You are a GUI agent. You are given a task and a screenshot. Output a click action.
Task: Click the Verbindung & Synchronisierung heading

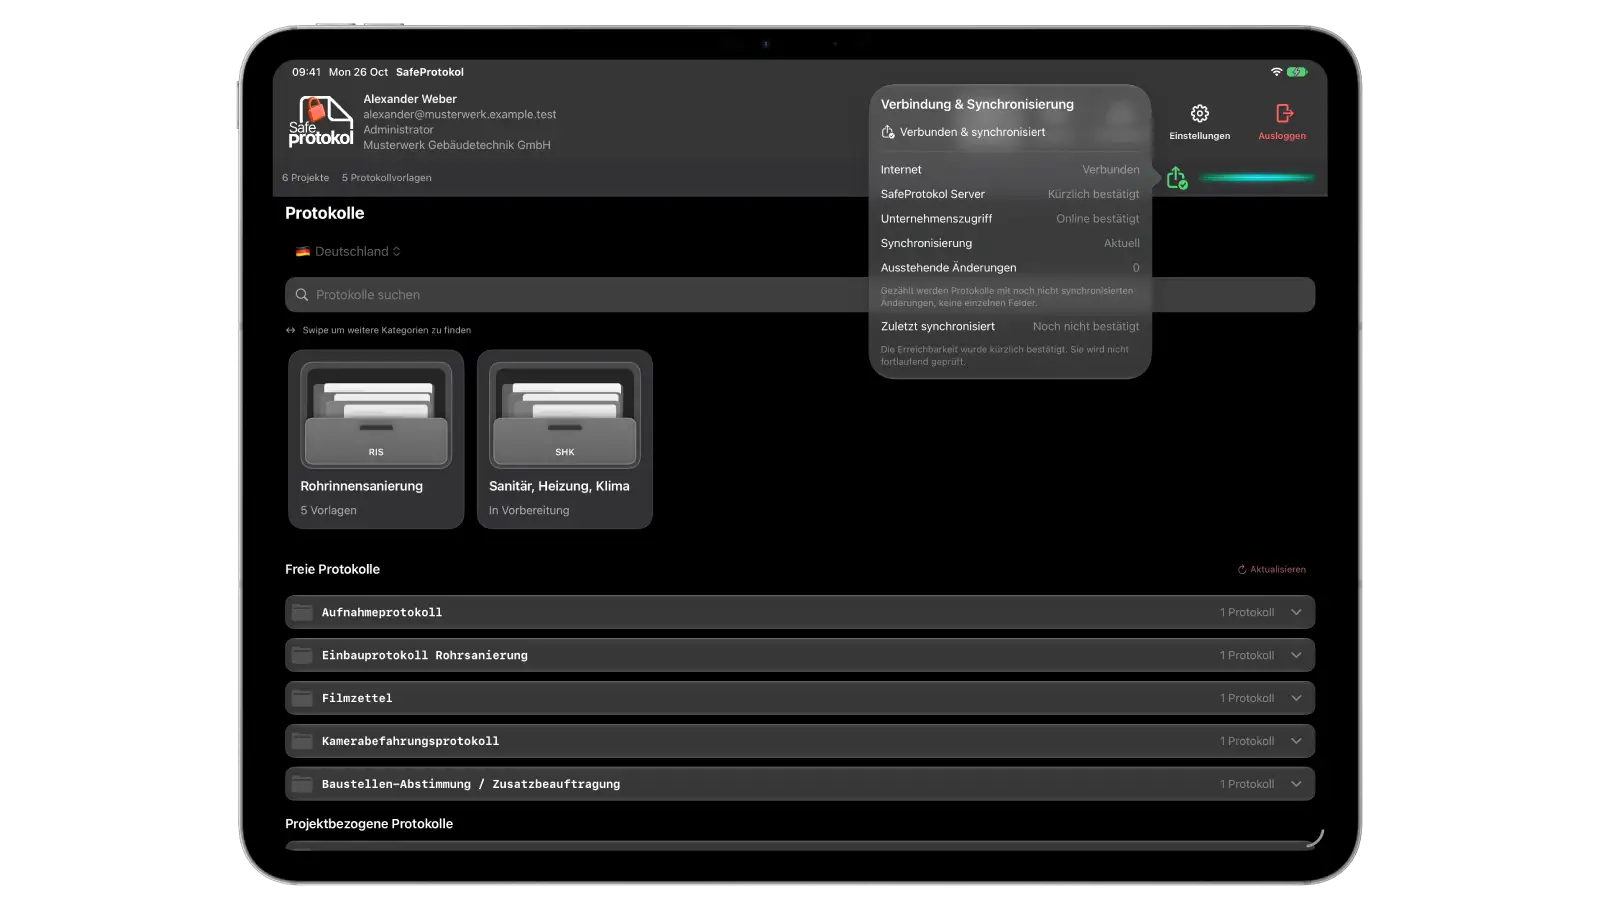click(977, 104)
